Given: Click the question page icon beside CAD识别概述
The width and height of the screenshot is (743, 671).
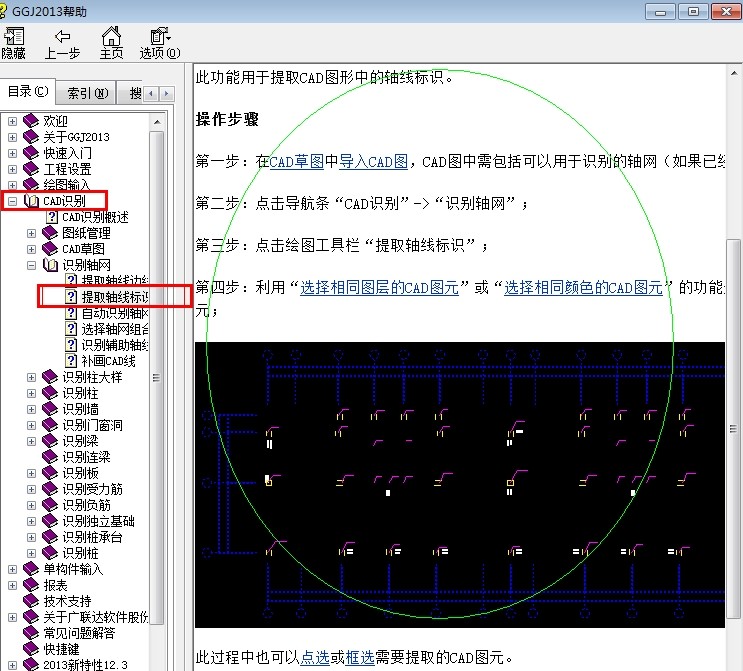Looking at the screenshot, I should (x=52, y=217).
